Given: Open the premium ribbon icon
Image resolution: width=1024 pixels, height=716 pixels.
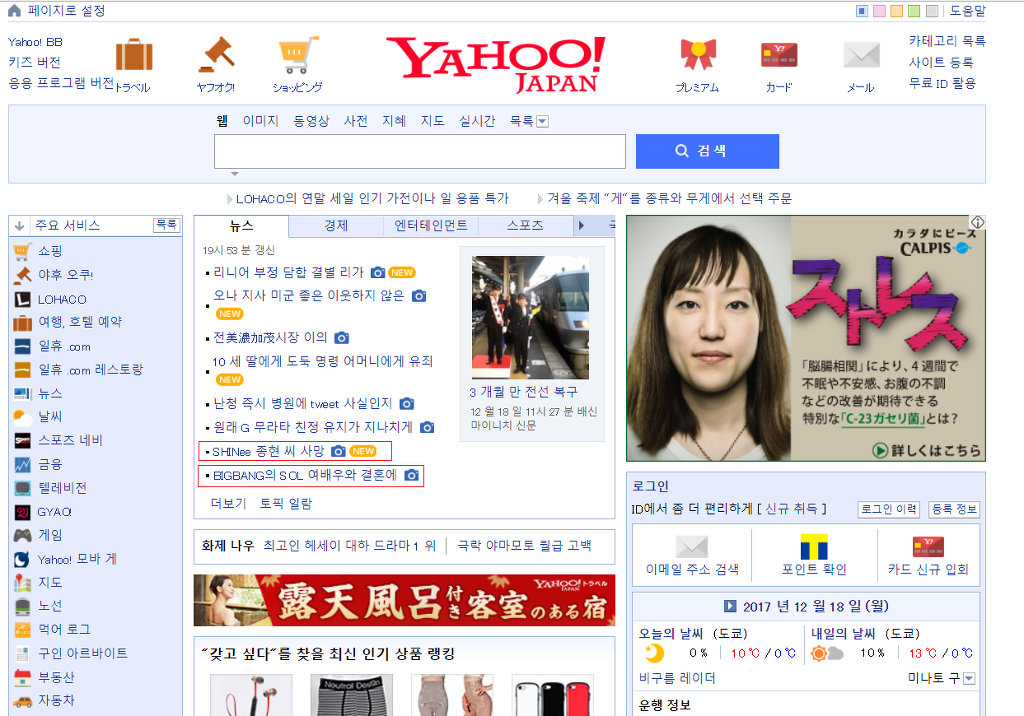Looking at the screenshot, I should 698,54.
